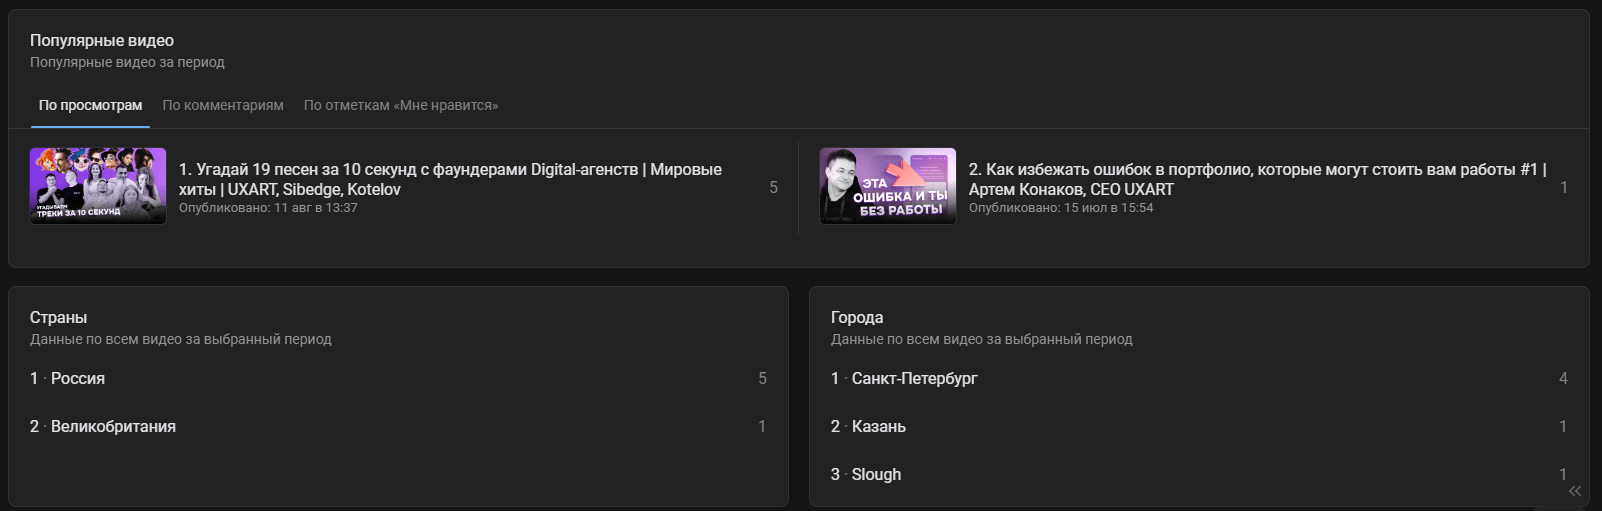This screenshot has height=511, width=1602.
Task: Click the «Популярные видео» heading
Action: 102,41
